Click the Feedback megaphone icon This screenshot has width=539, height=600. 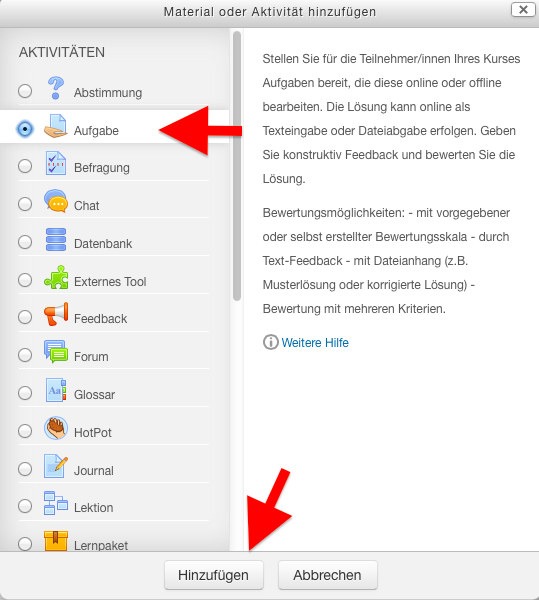coord(56,314)
